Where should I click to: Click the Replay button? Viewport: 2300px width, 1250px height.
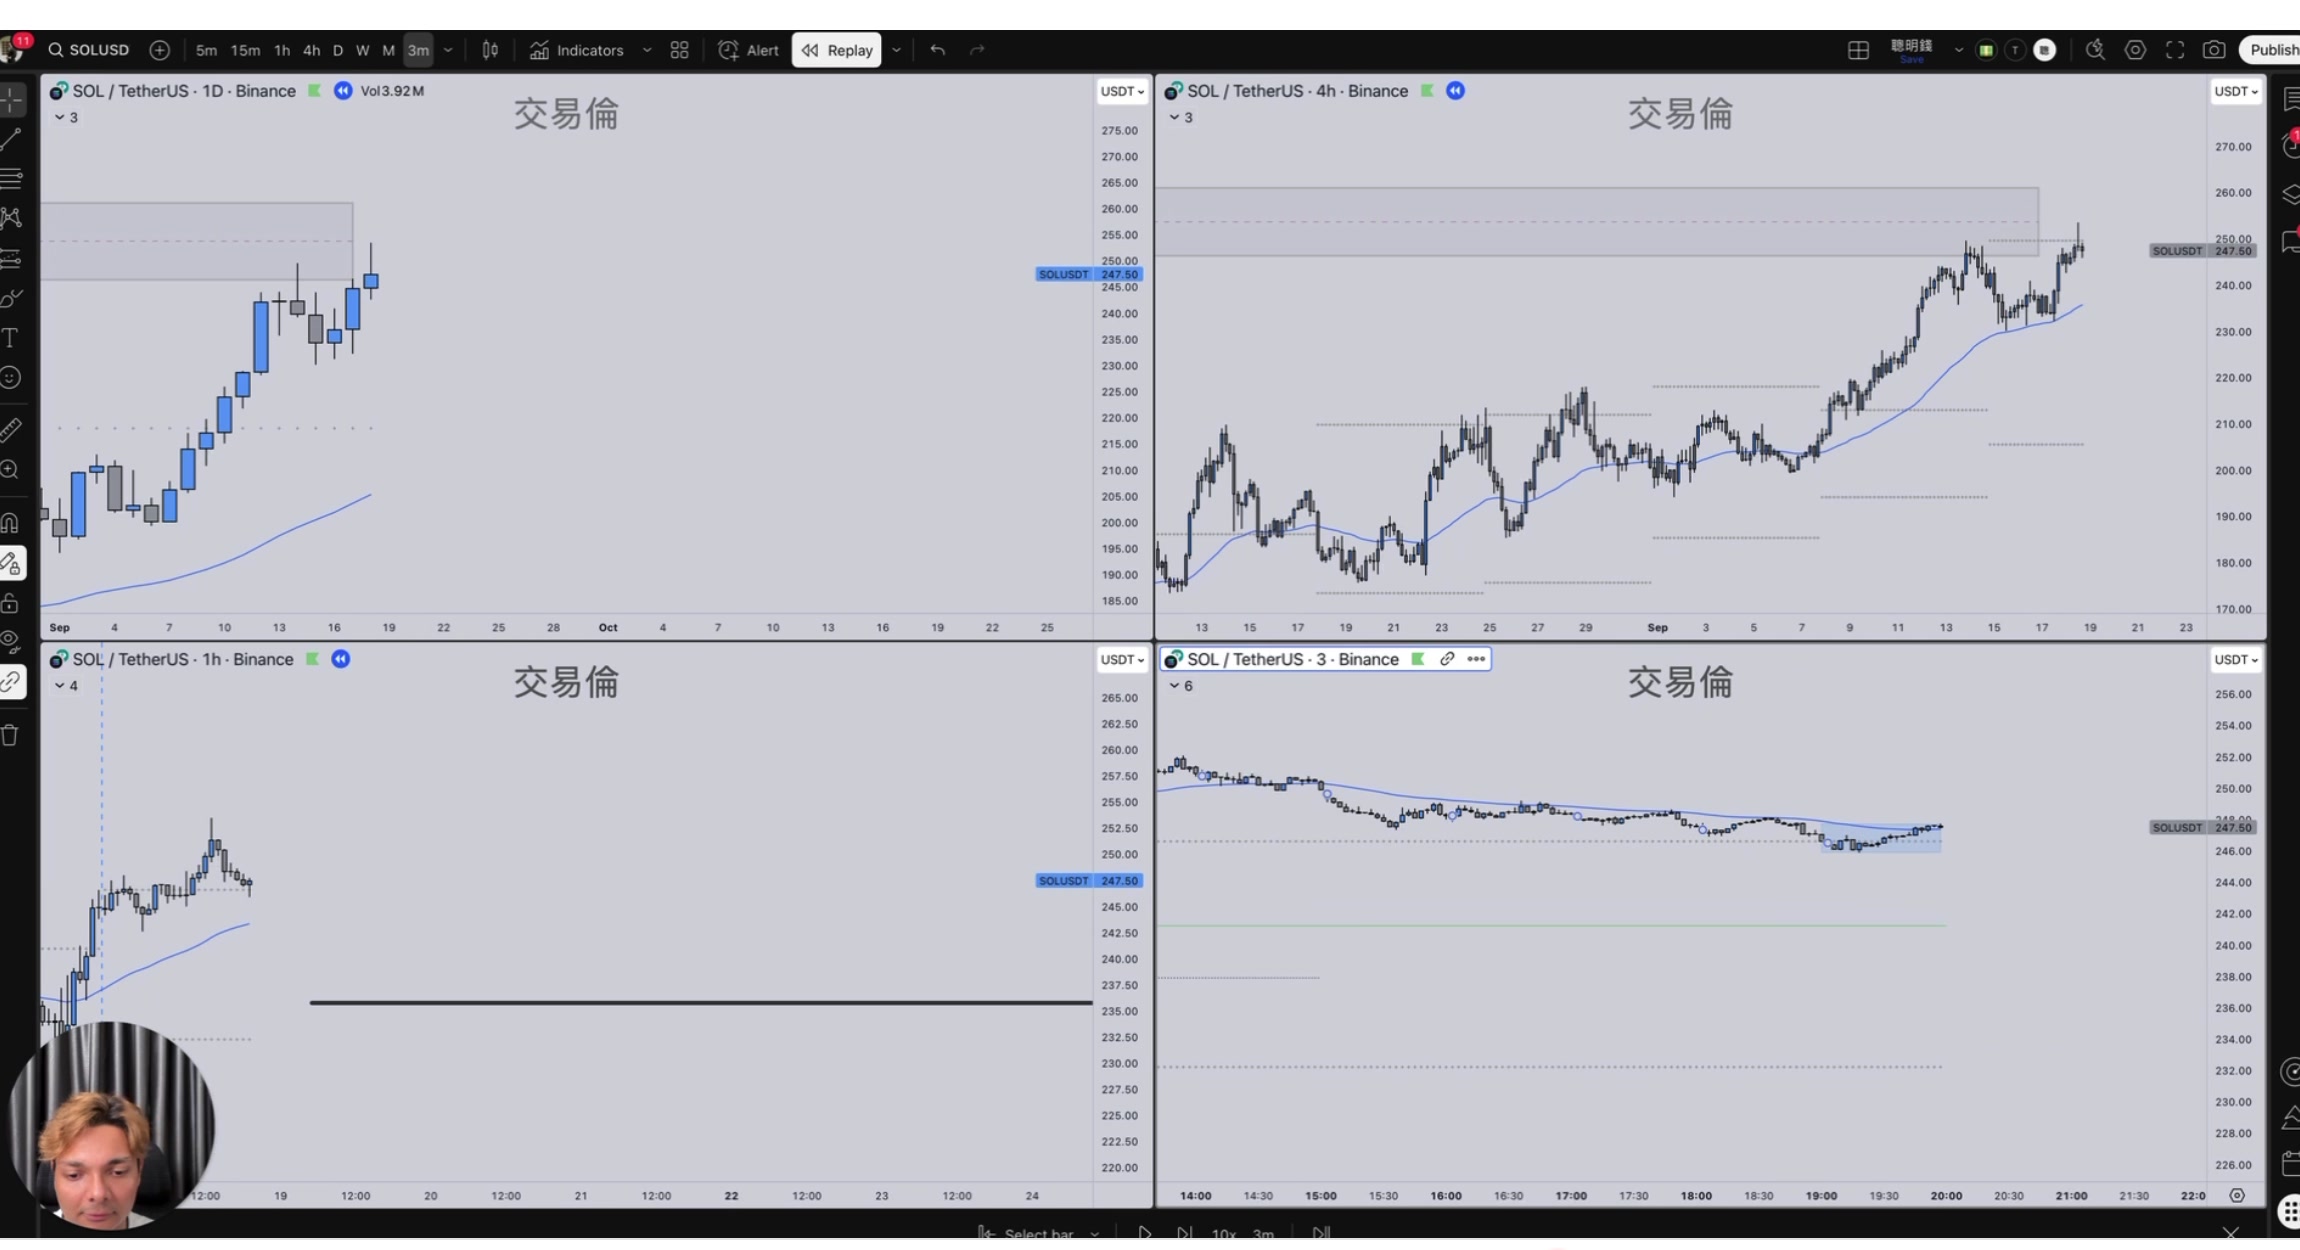click(837, 50)
